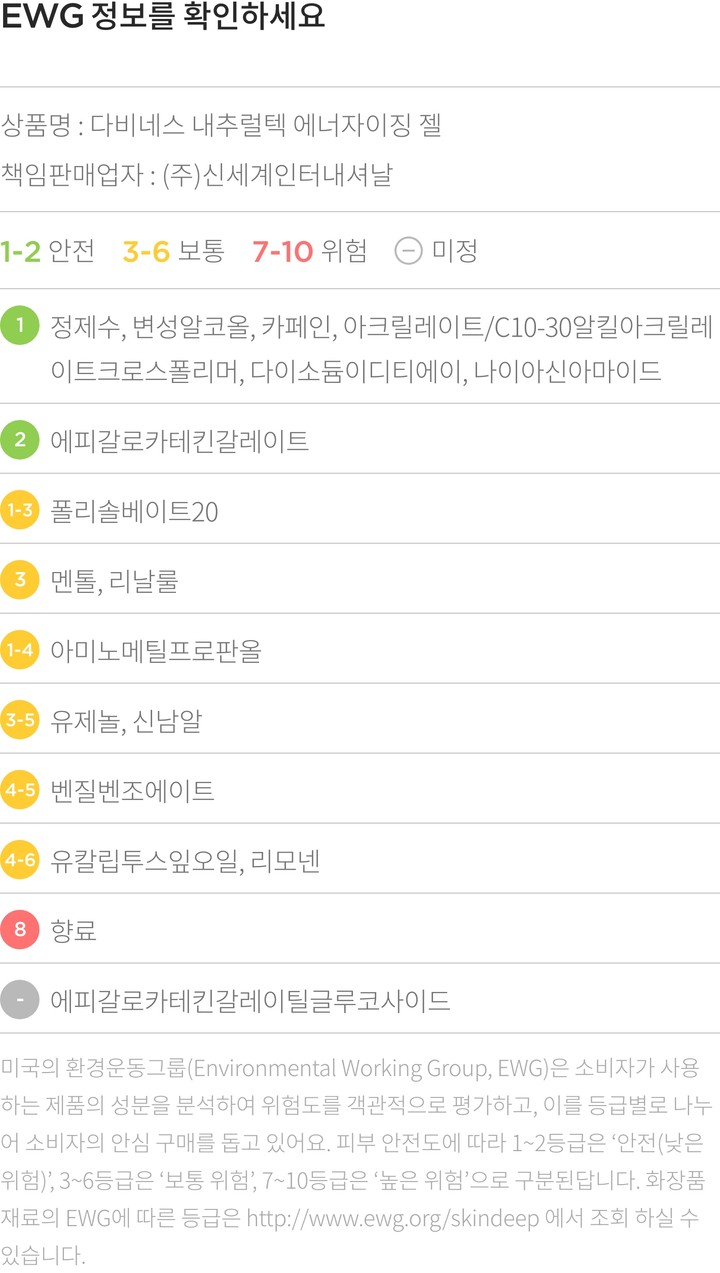Click the red grade 8 badge

[x=19, y=930]
